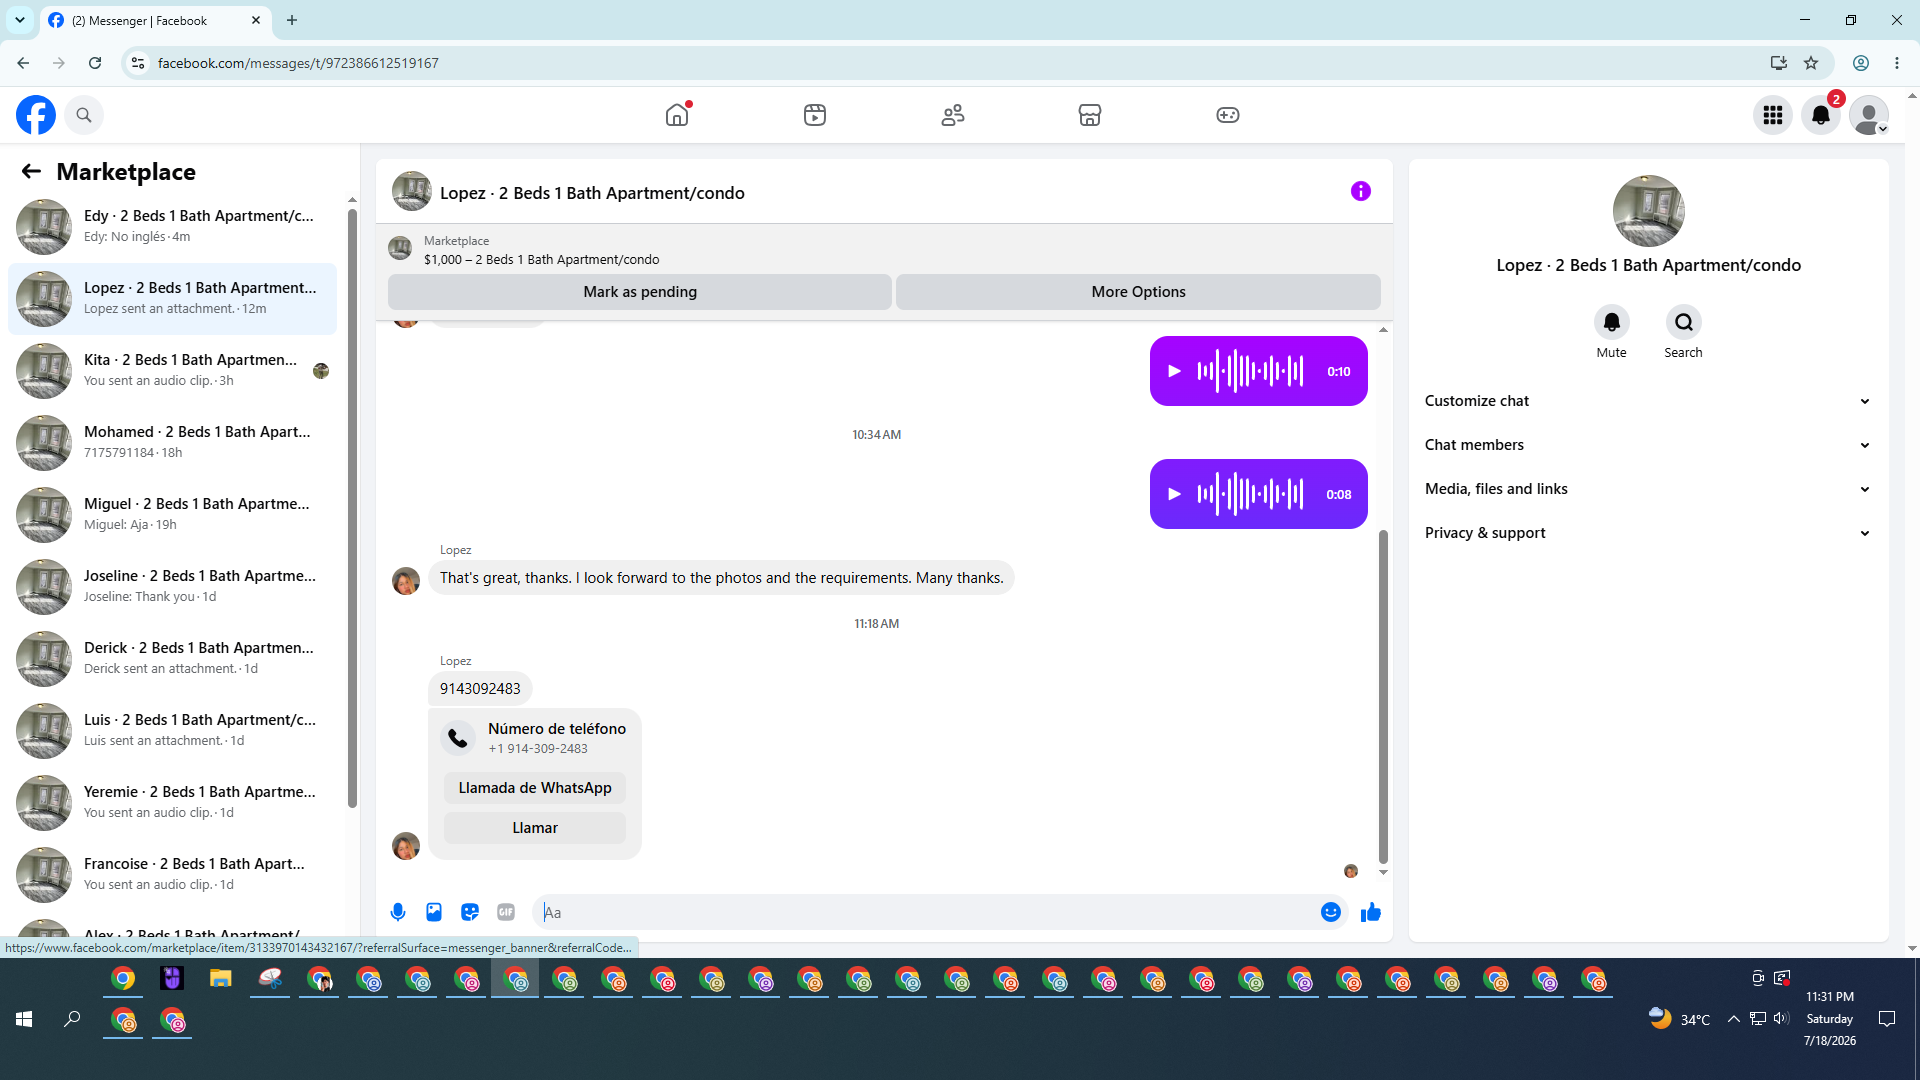
Task: Bookmark this tab with the star icon
Action: 1811,63
